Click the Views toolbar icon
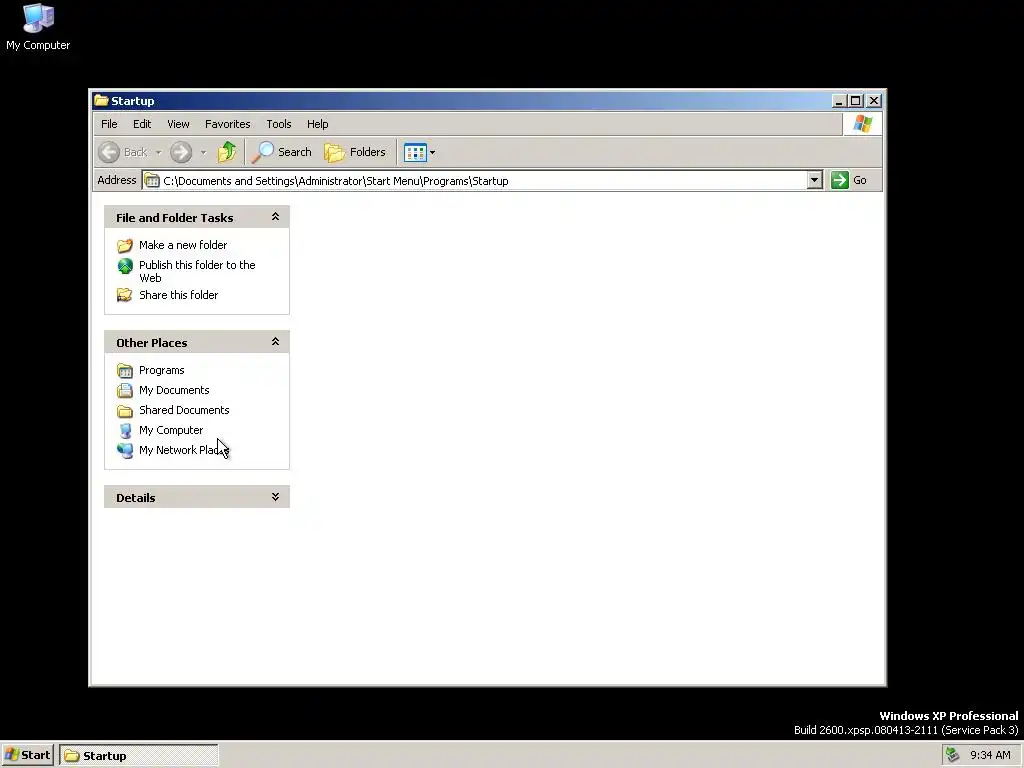Image resolution: width=1024 pixels, height=768 pixels. 415,152
